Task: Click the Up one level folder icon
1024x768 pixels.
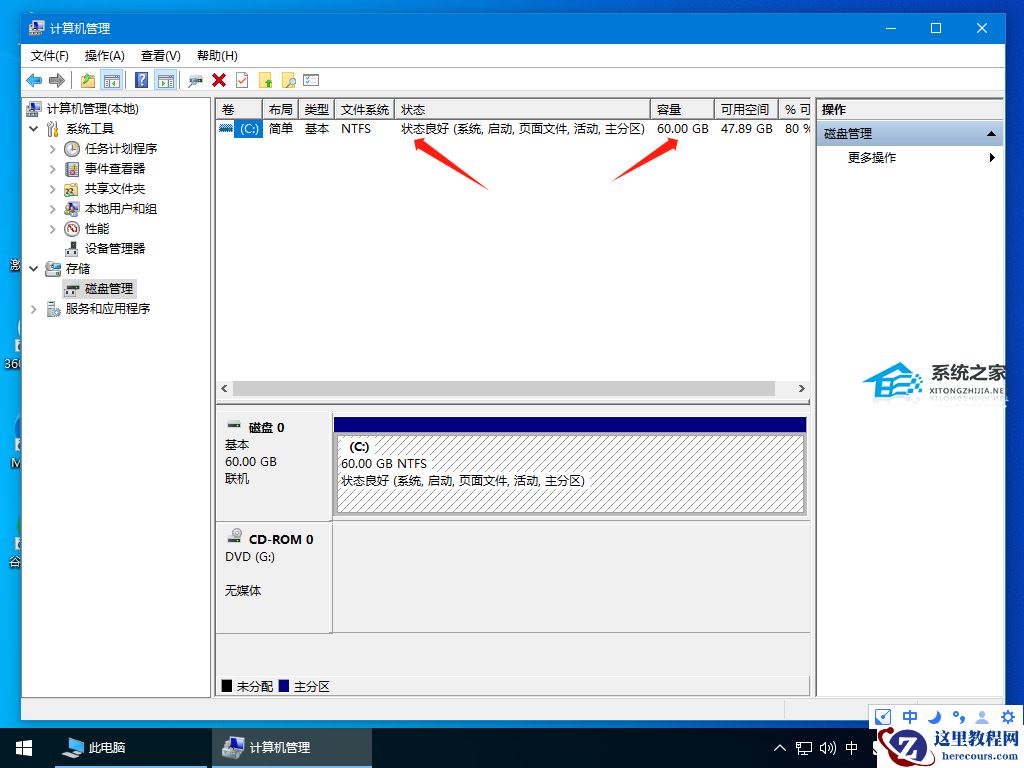Action: click(x=88, y=80)
